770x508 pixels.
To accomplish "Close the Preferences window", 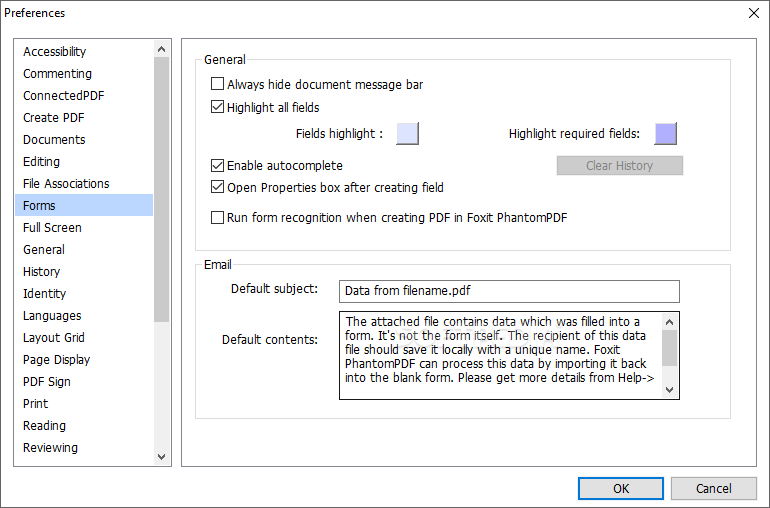I will 754,13.
